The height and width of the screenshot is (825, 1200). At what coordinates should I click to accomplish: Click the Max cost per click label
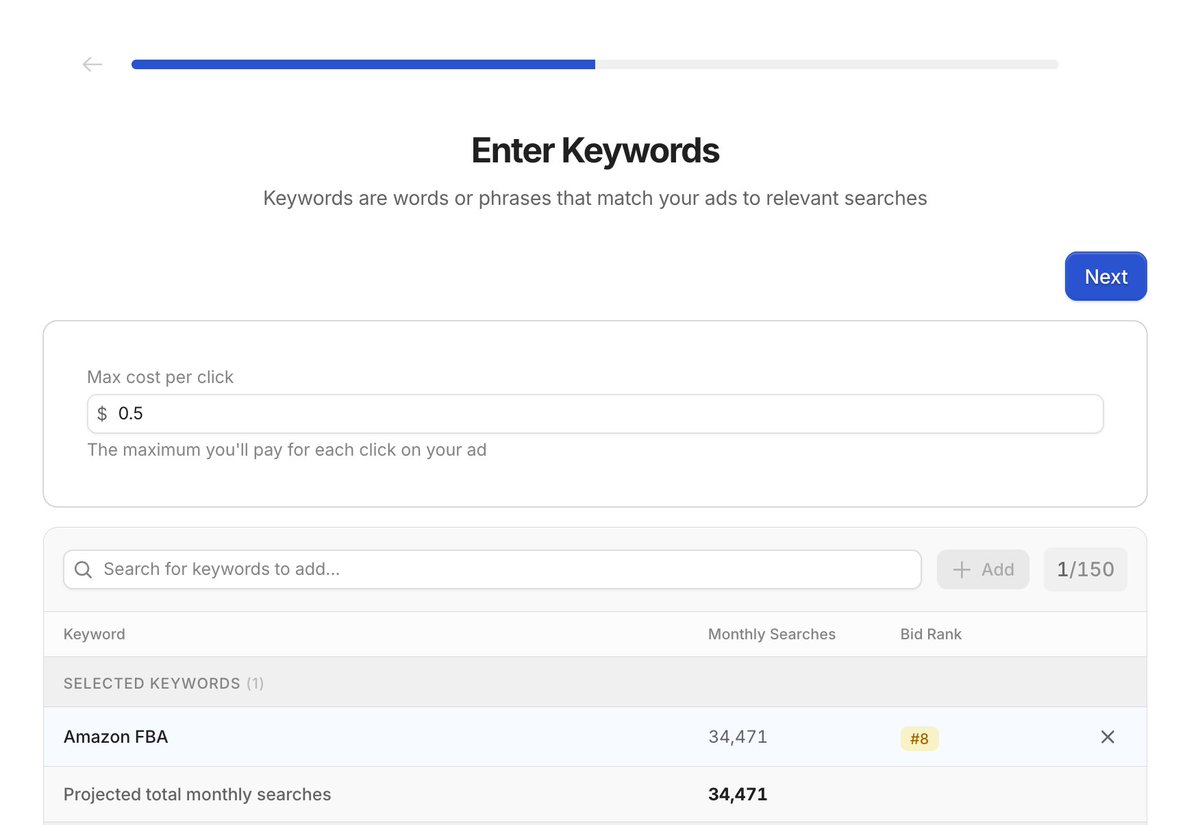point(160,377)
